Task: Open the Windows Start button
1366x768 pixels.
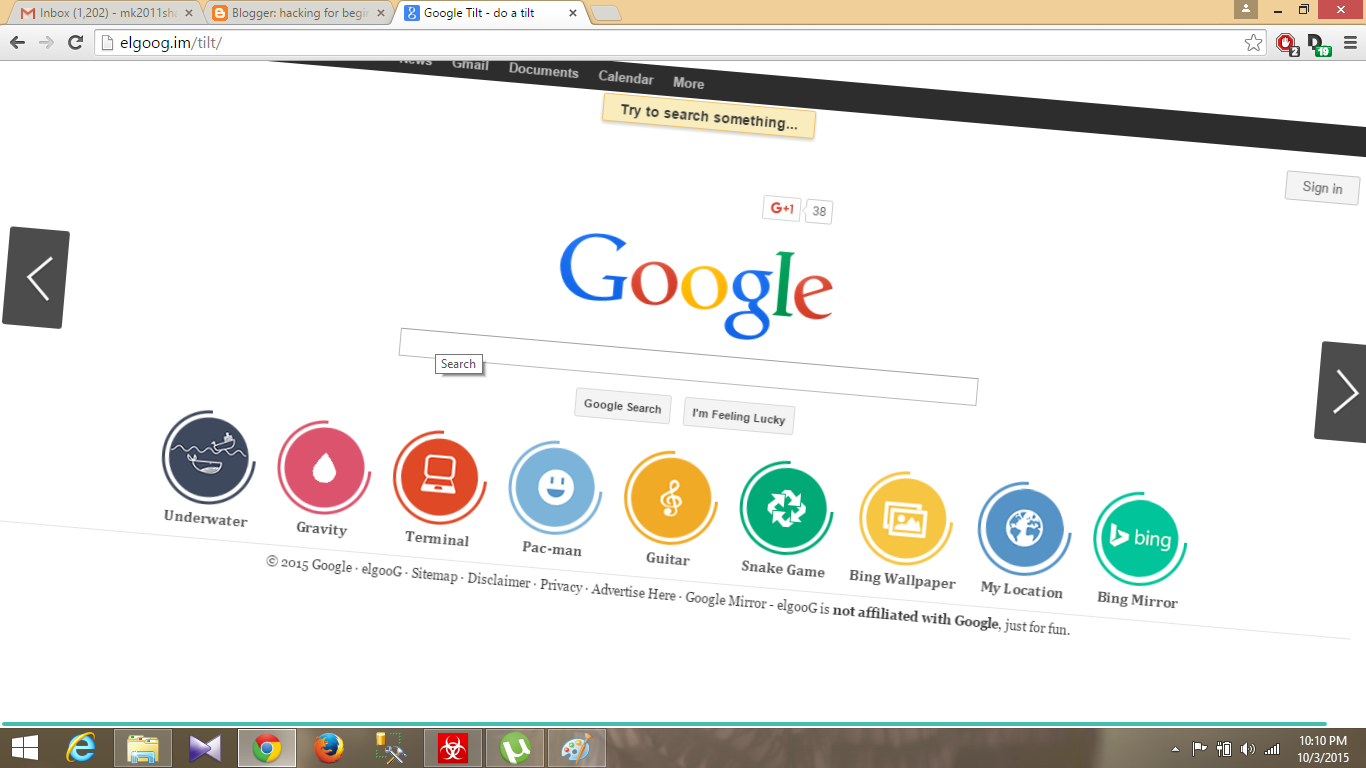Action: pos(24,747)
